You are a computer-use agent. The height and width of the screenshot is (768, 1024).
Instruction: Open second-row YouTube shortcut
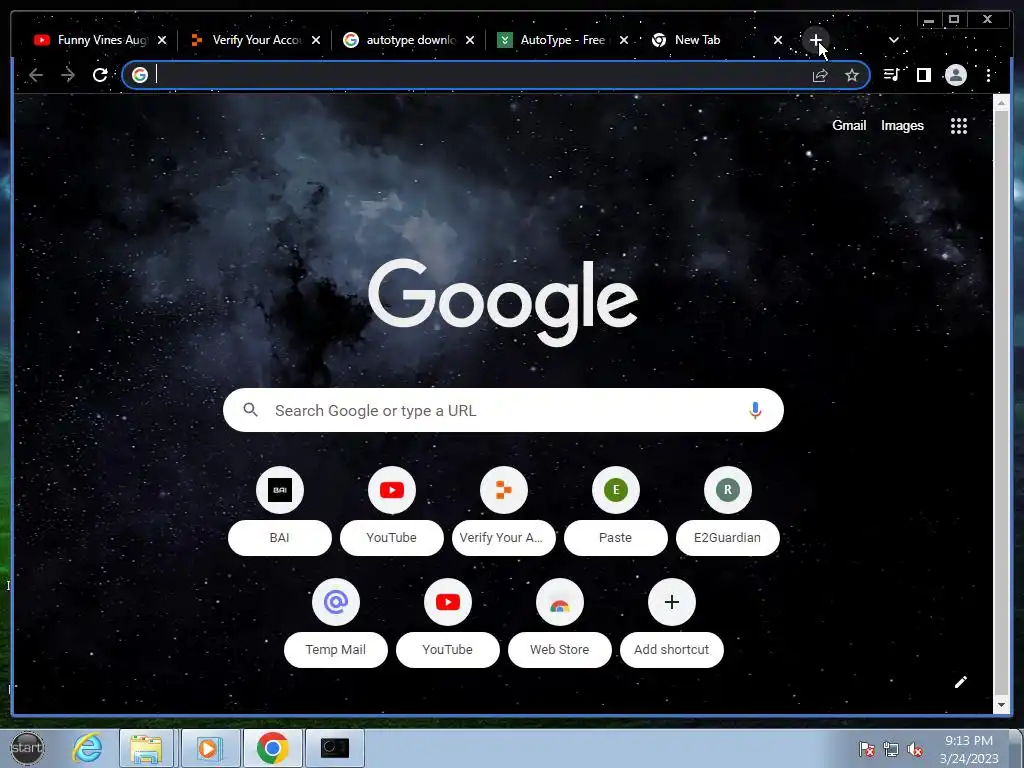tap(448, 602)
